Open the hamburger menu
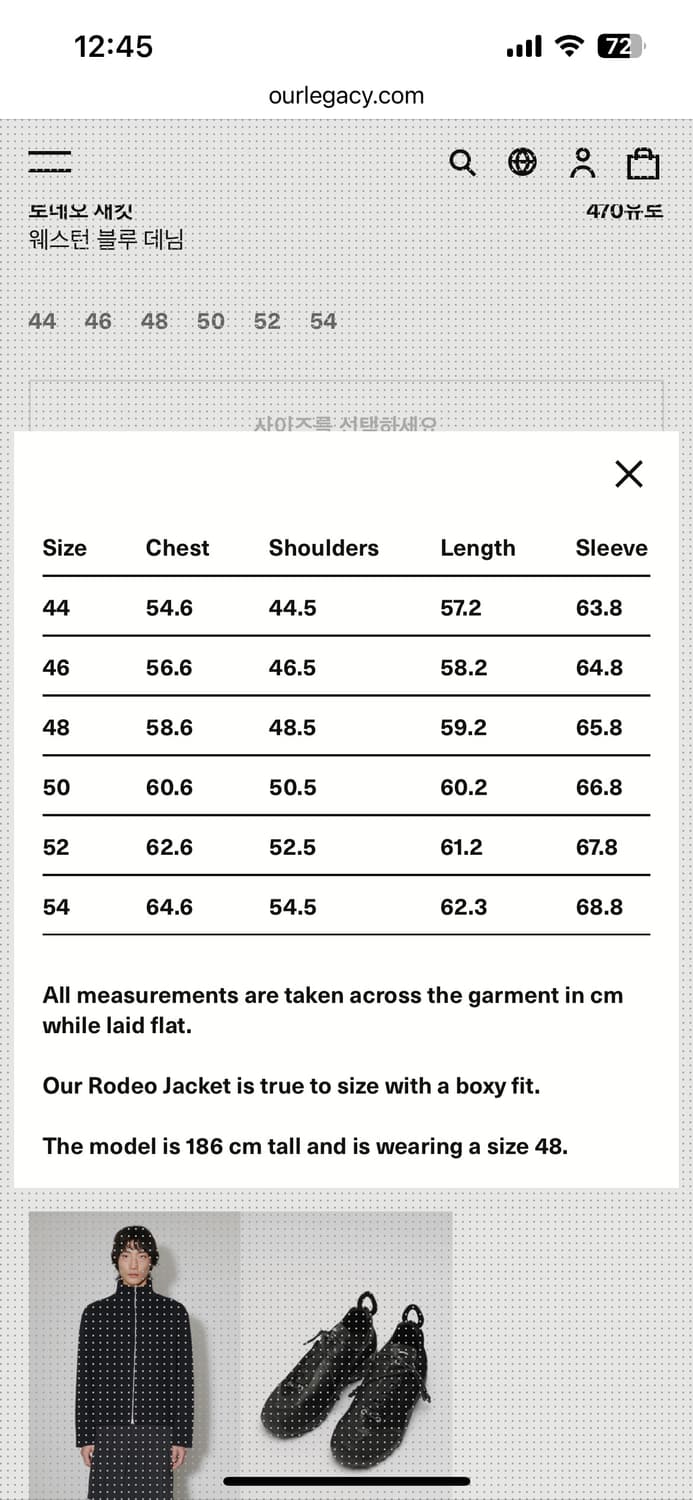The image size is (693, 1500). [50, 162]
